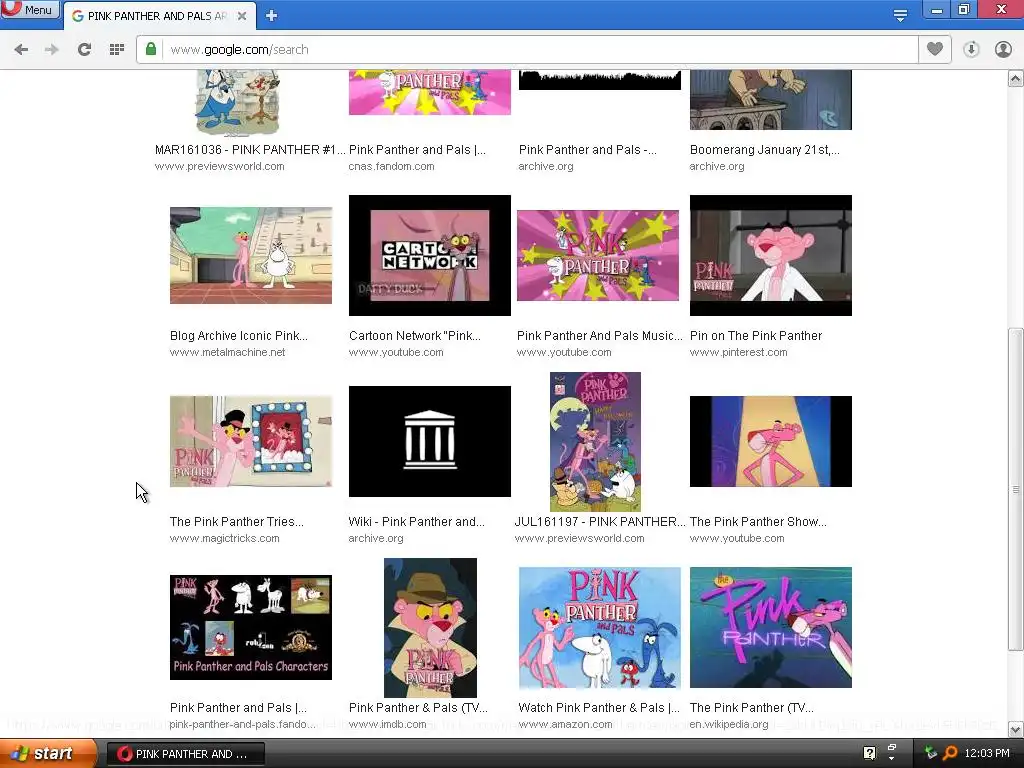
Task: Go back to previous page
Action: (x=21, y=50)
